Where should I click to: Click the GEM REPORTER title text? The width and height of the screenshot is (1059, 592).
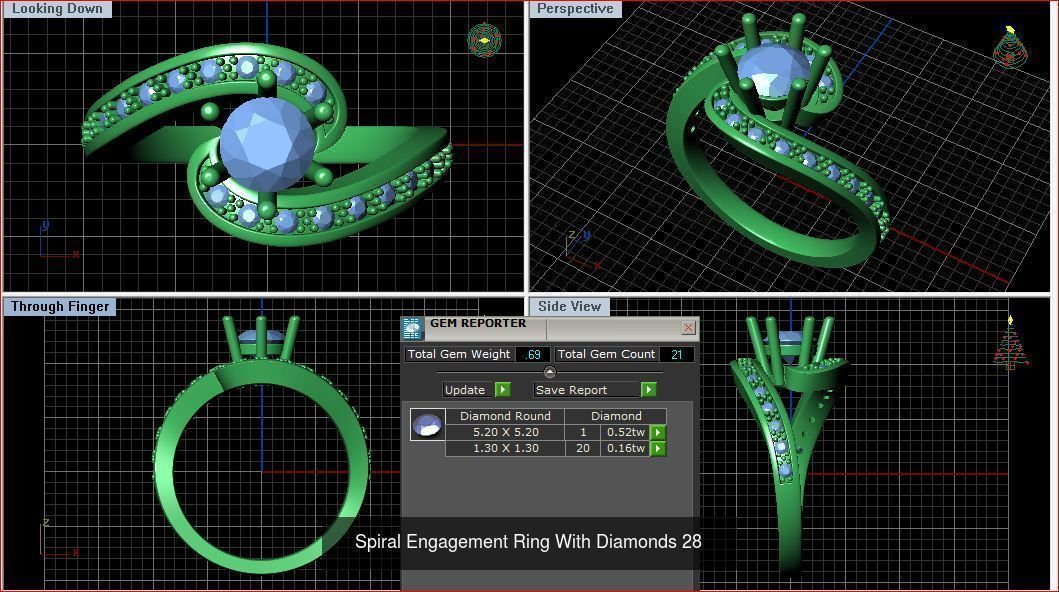click(478, 323)
